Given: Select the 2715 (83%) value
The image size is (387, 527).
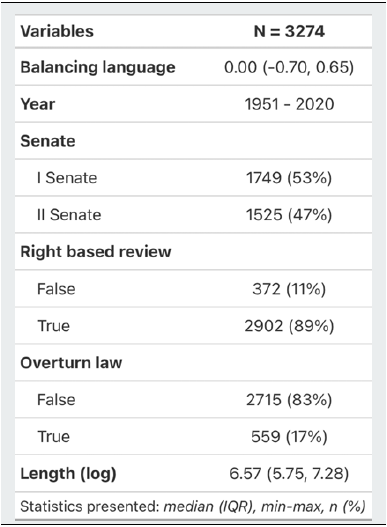Looking at the screenshot, I should (289, 400).
